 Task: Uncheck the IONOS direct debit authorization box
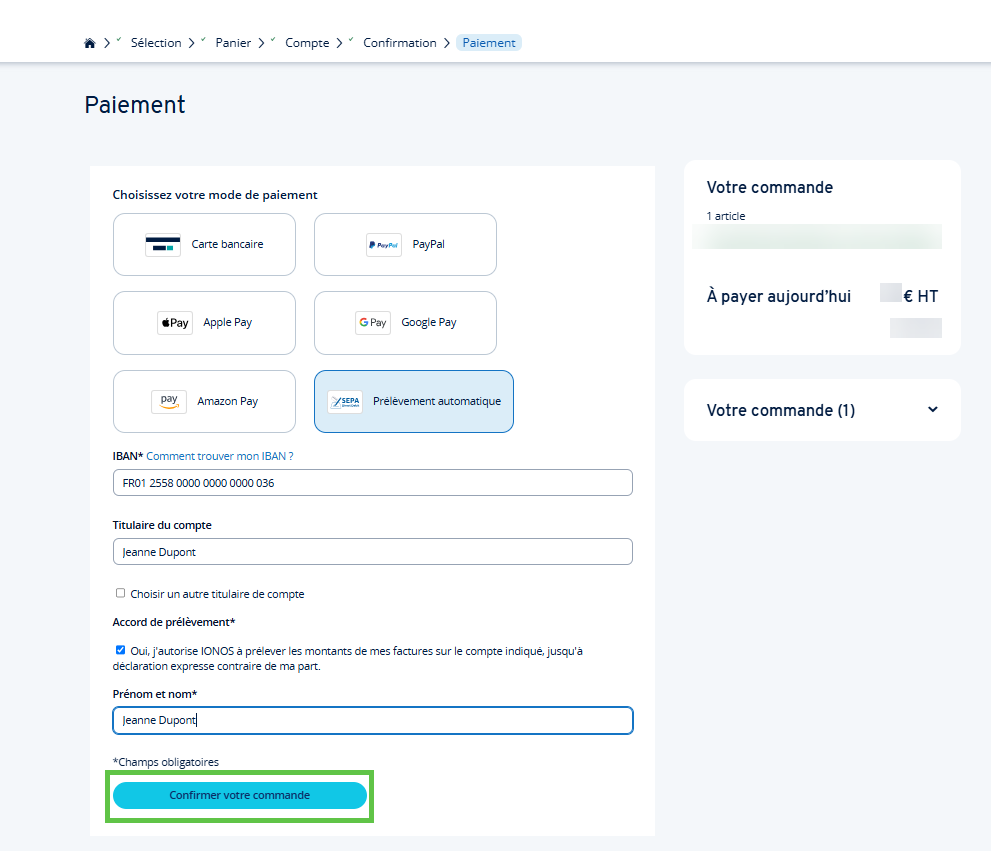point(121,650)
